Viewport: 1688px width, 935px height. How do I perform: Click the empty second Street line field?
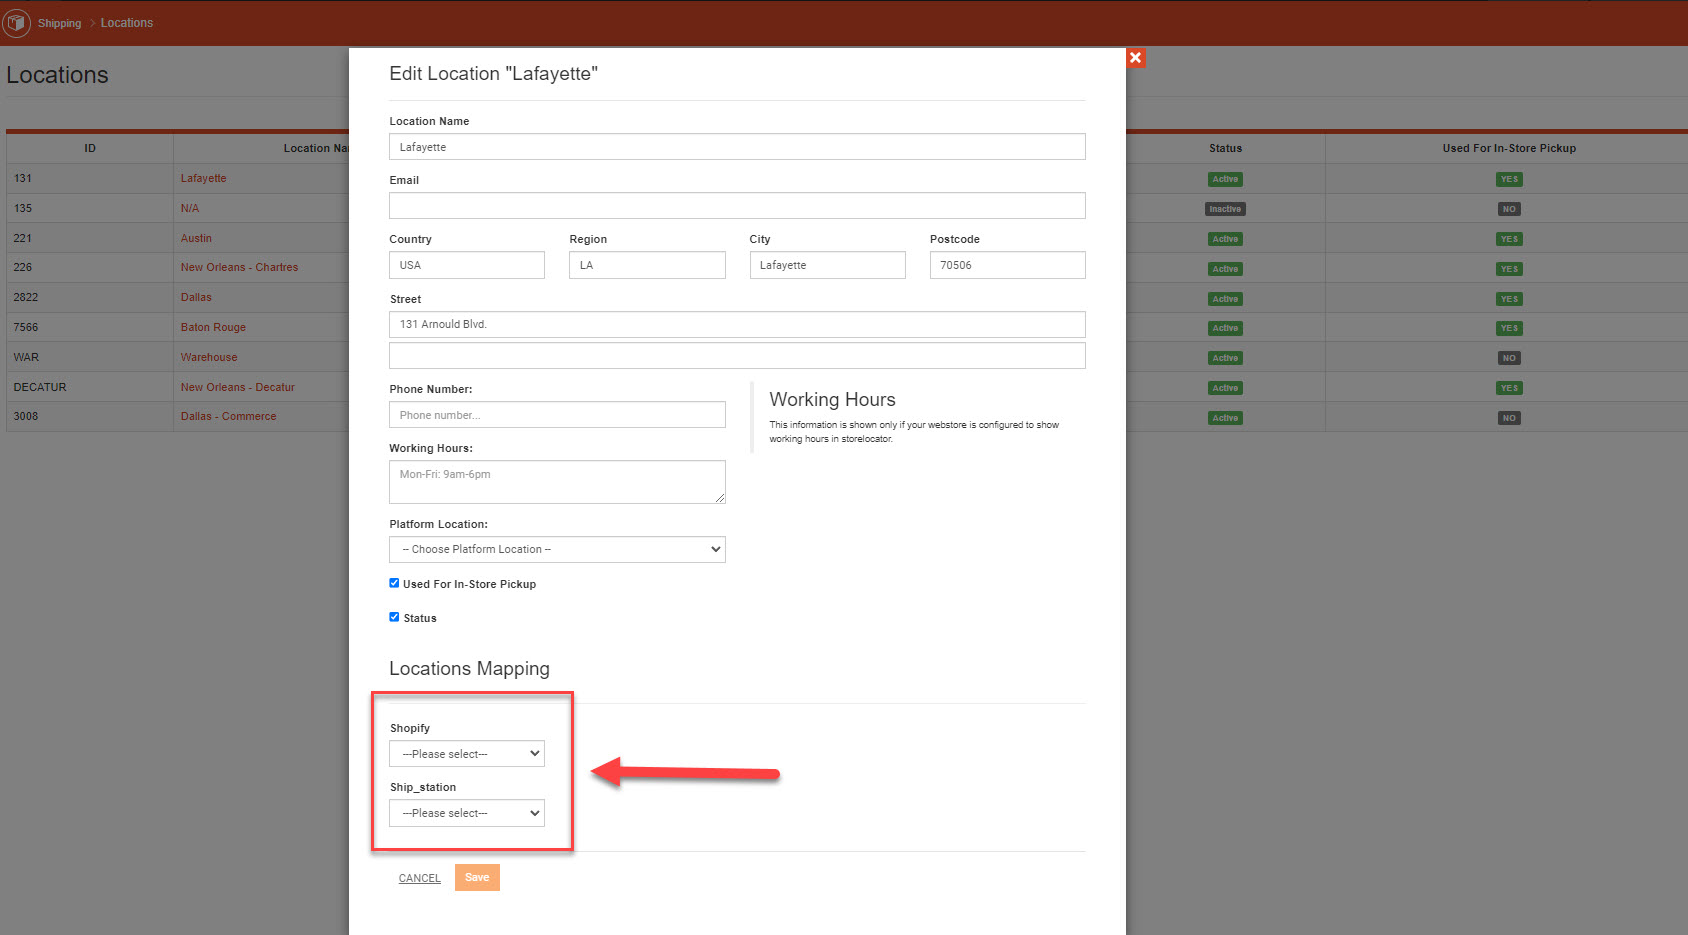click(x=737, y=356)
